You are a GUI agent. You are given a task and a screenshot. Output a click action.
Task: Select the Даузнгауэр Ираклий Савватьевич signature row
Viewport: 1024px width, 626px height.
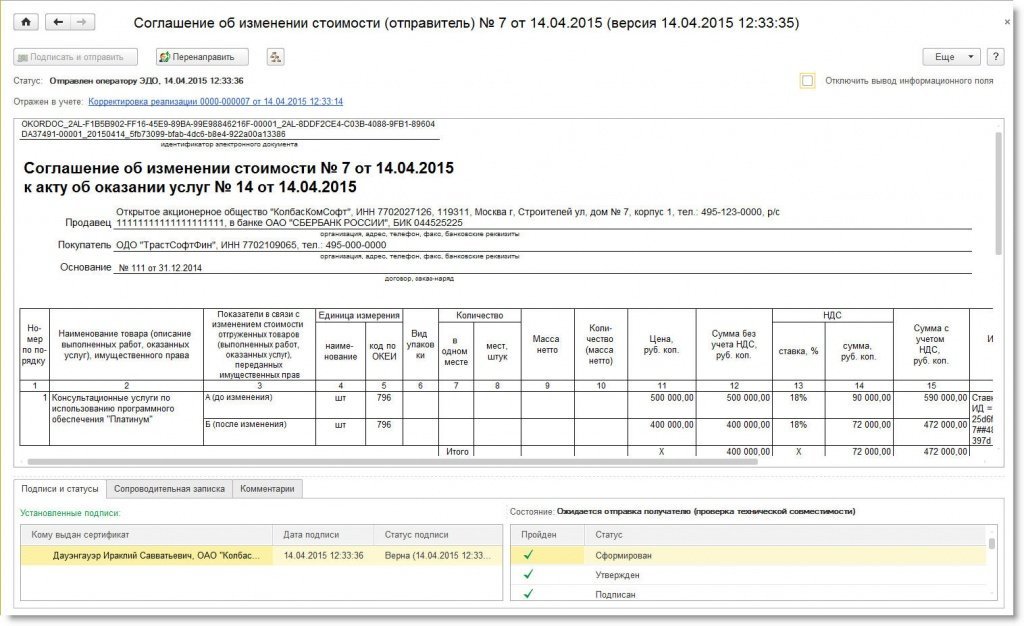click(150, 555)
